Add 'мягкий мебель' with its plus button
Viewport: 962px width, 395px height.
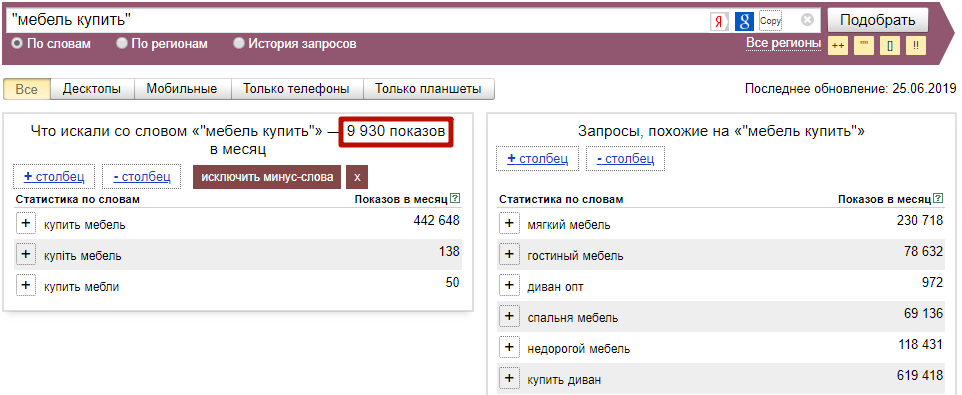point(509,224)
